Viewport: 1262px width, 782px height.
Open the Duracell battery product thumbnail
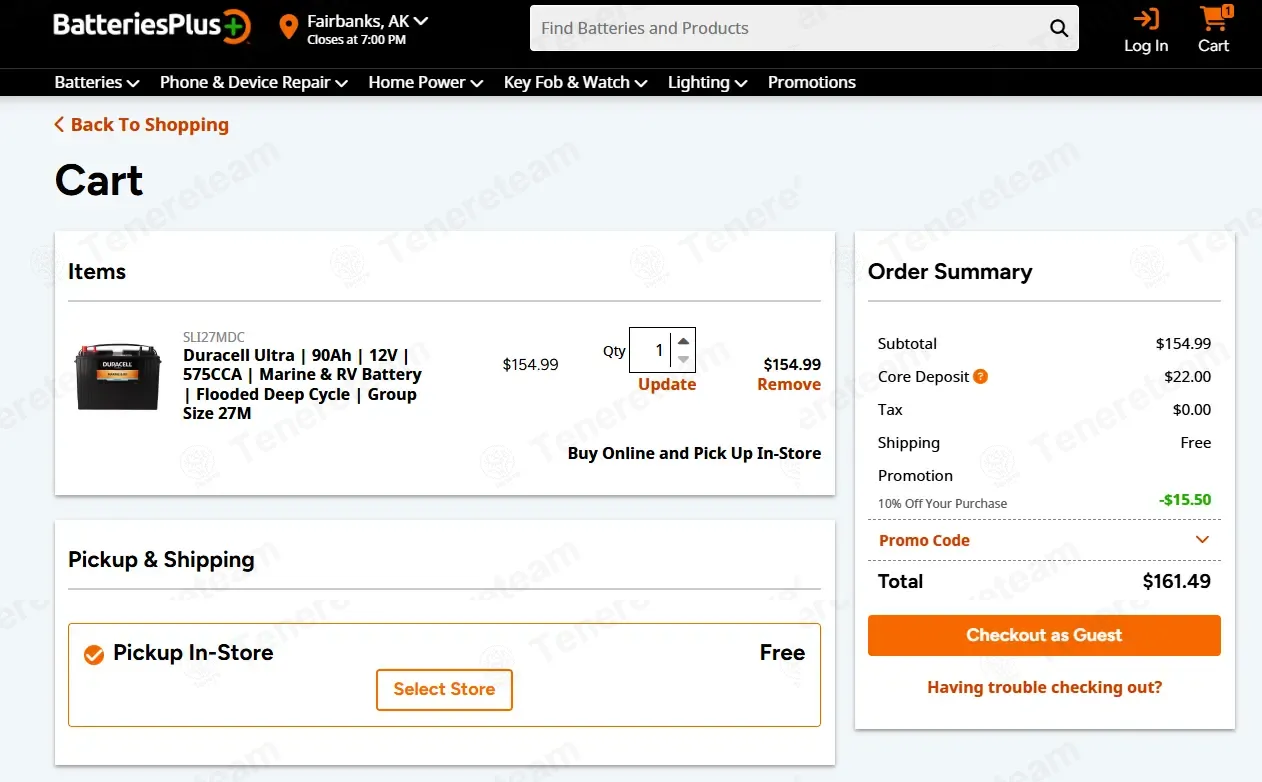click(118, 376)
